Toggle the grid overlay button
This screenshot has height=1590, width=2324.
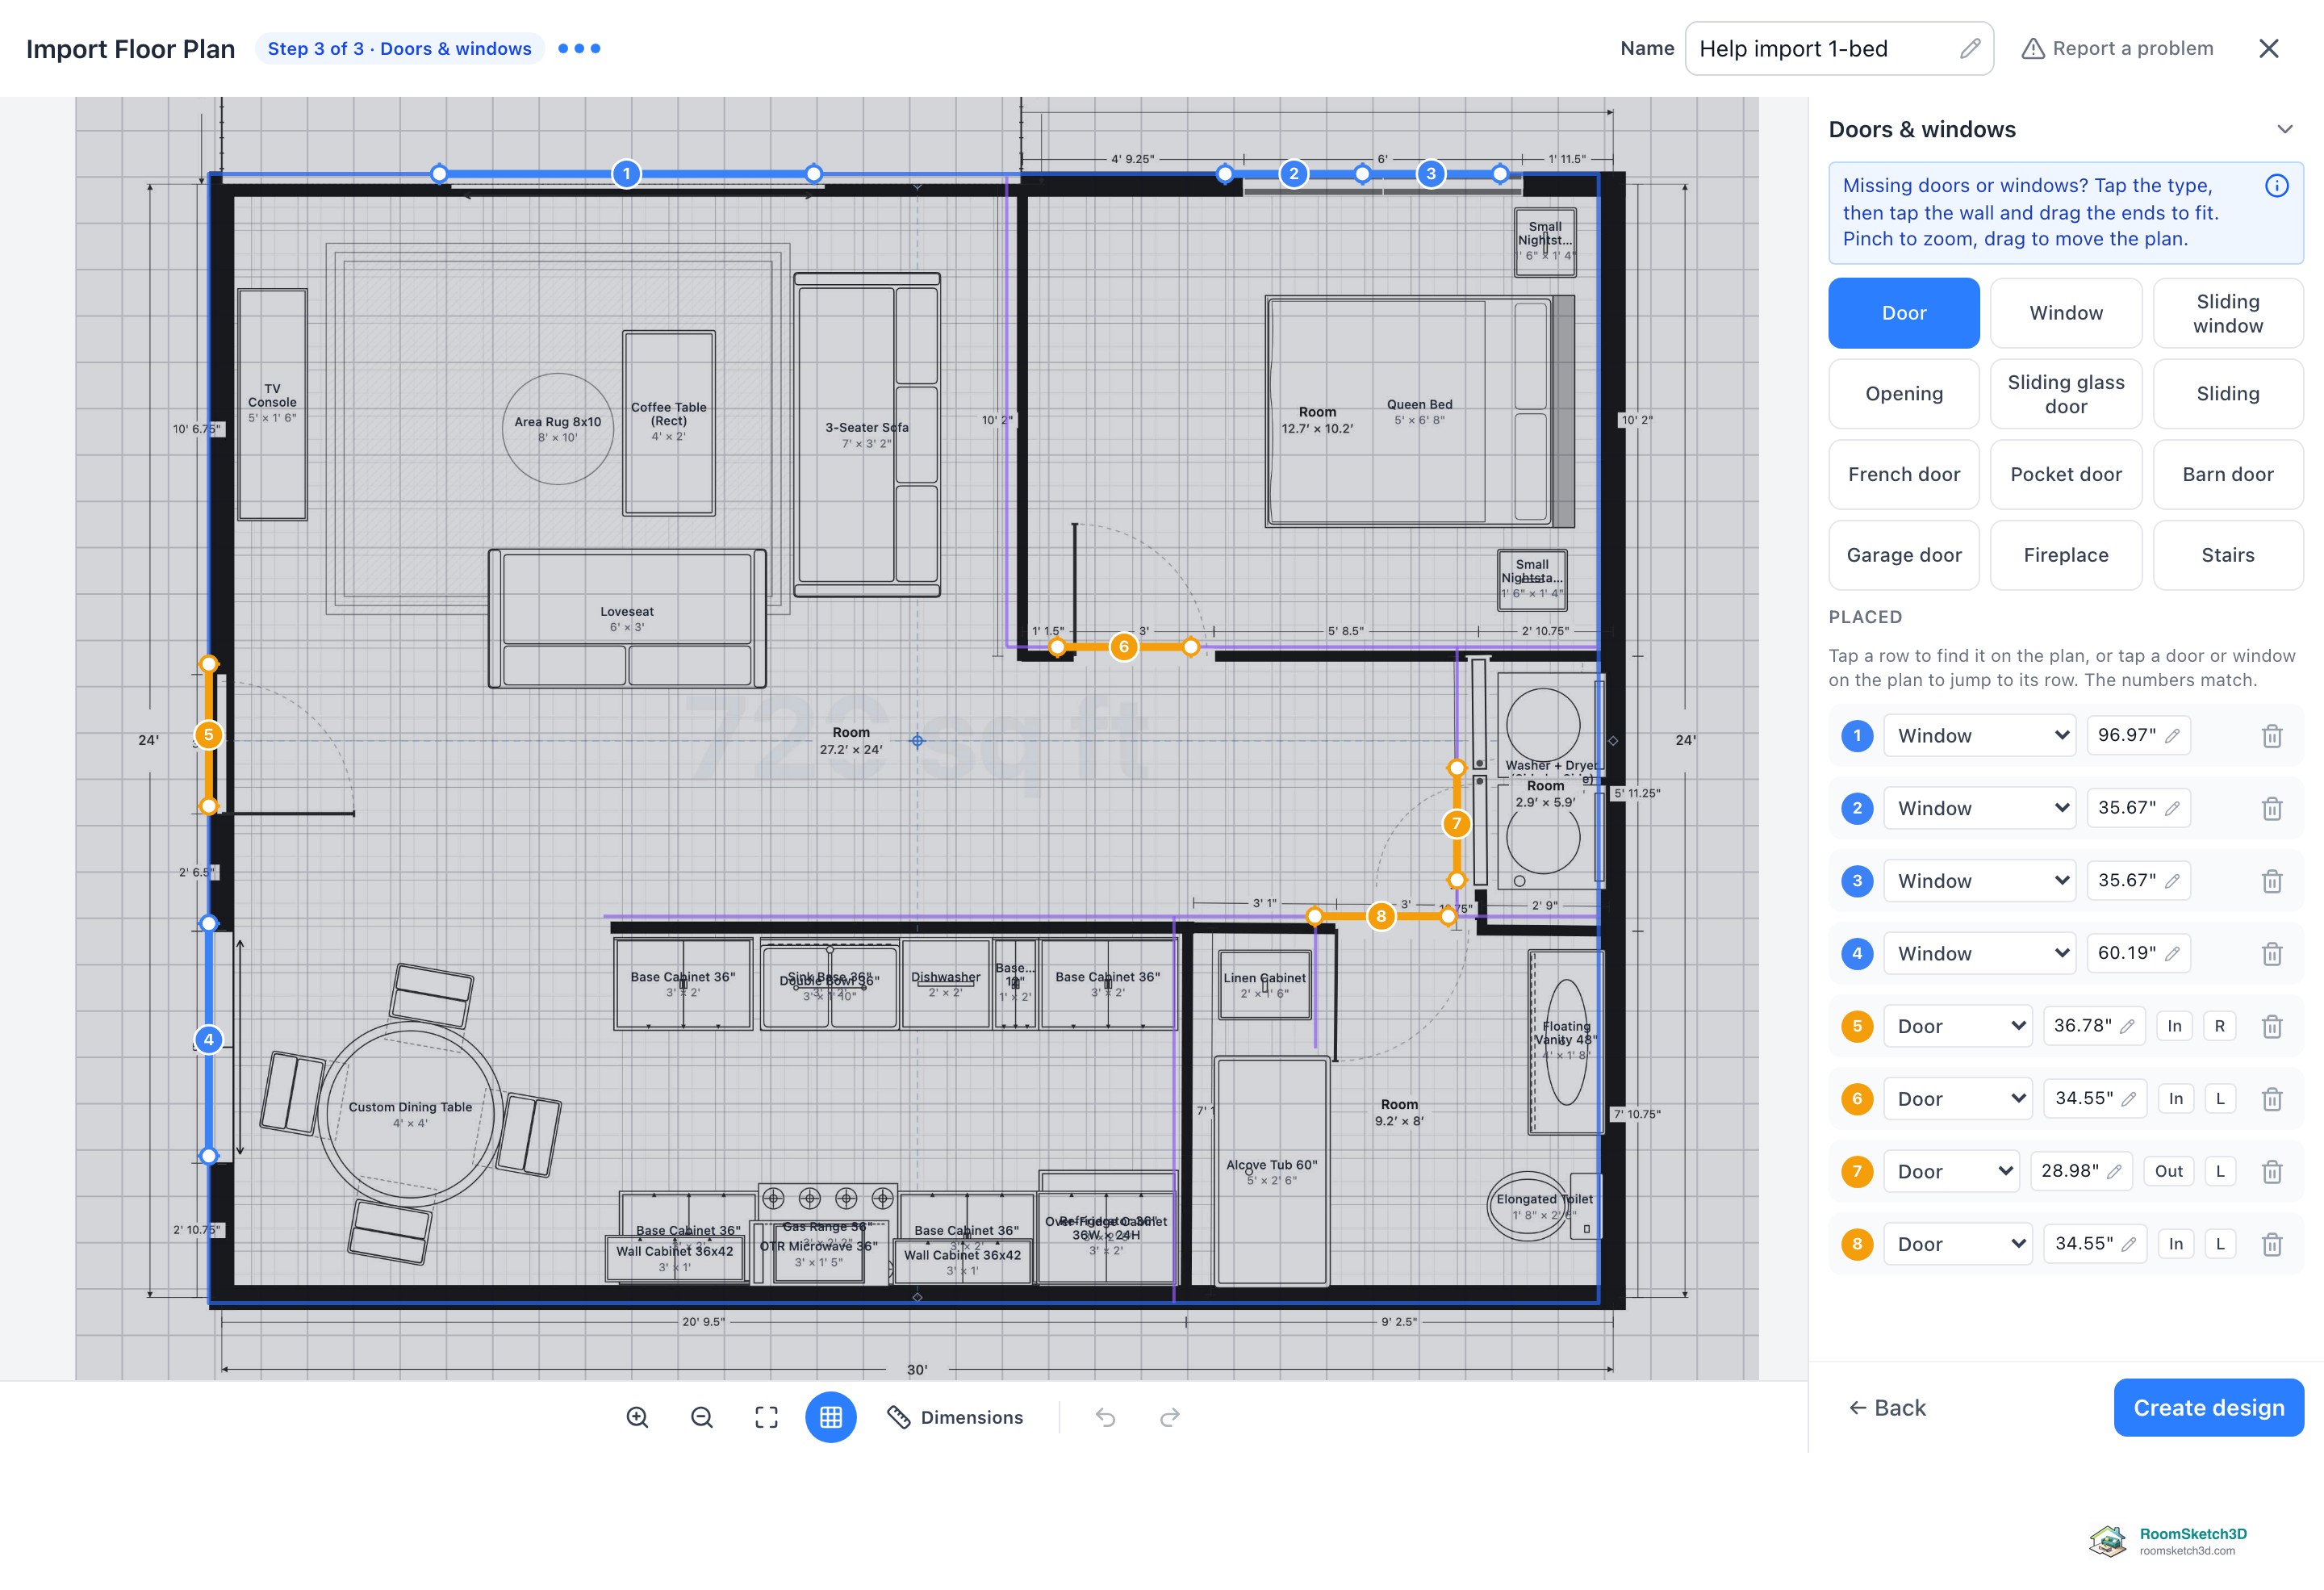pos(831,1417)
